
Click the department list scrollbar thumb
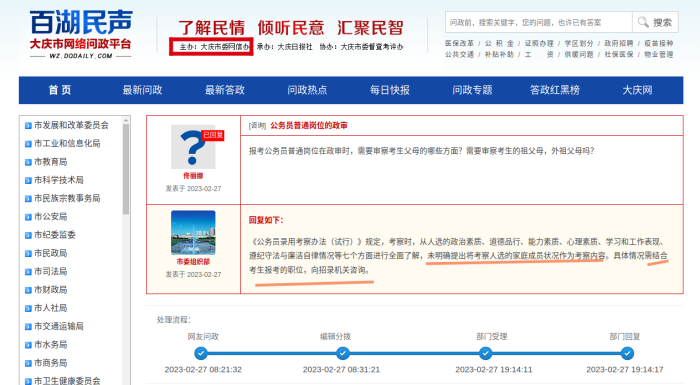tap(126, 169)
